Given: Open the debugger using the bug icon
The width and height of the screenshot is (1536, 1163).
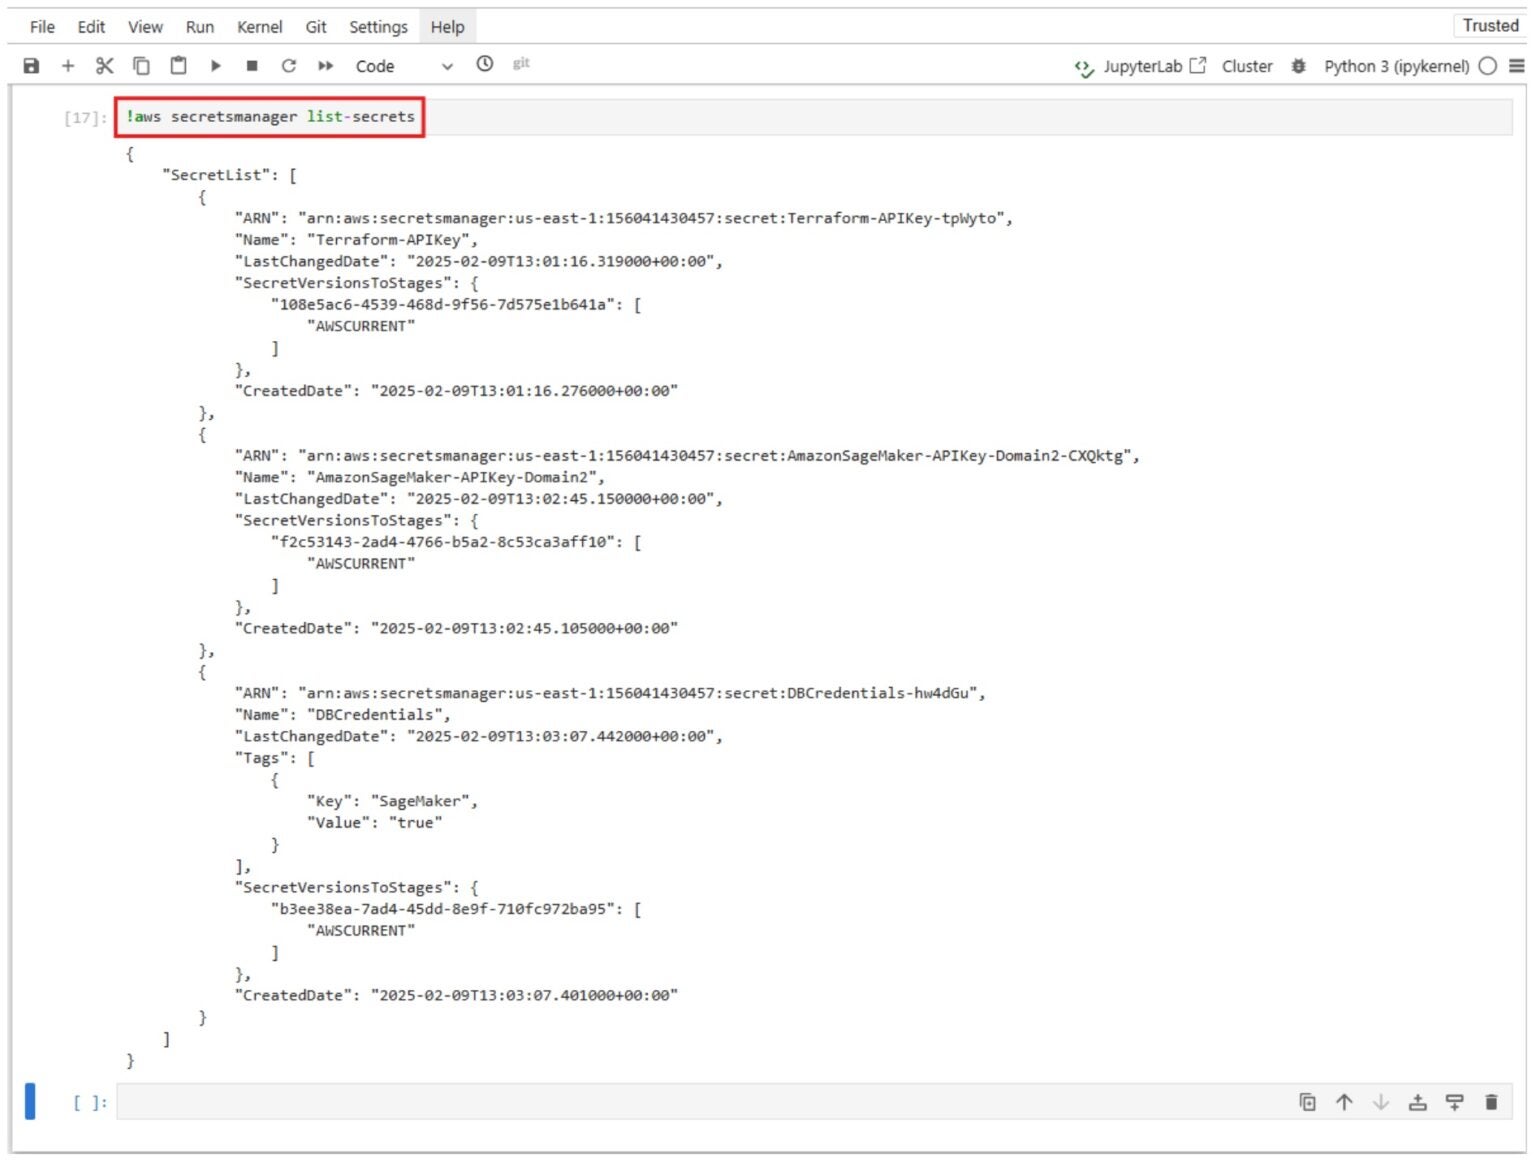Looking at the screenshot, I should click(x=1297, y=66).
